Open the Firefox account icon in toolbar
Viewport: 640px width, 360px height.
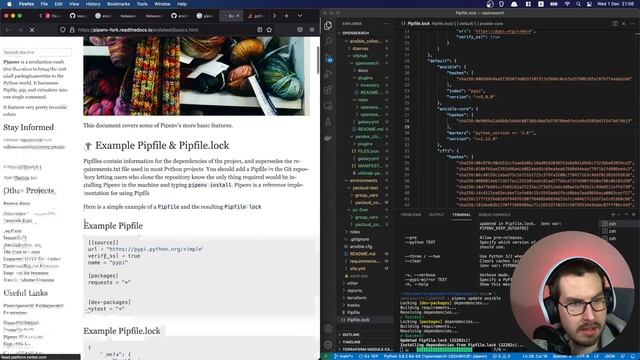(300, 29)
